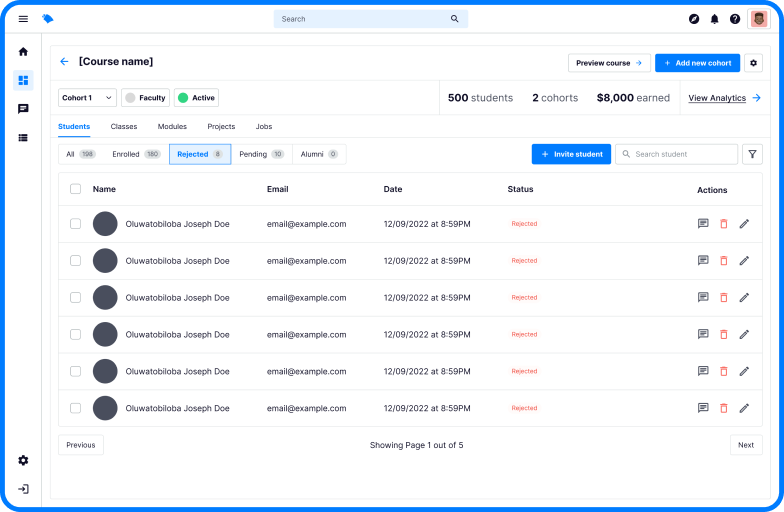Click the compass explore icon
This screenshot has width=784, height=512.
tap(694, 19)
